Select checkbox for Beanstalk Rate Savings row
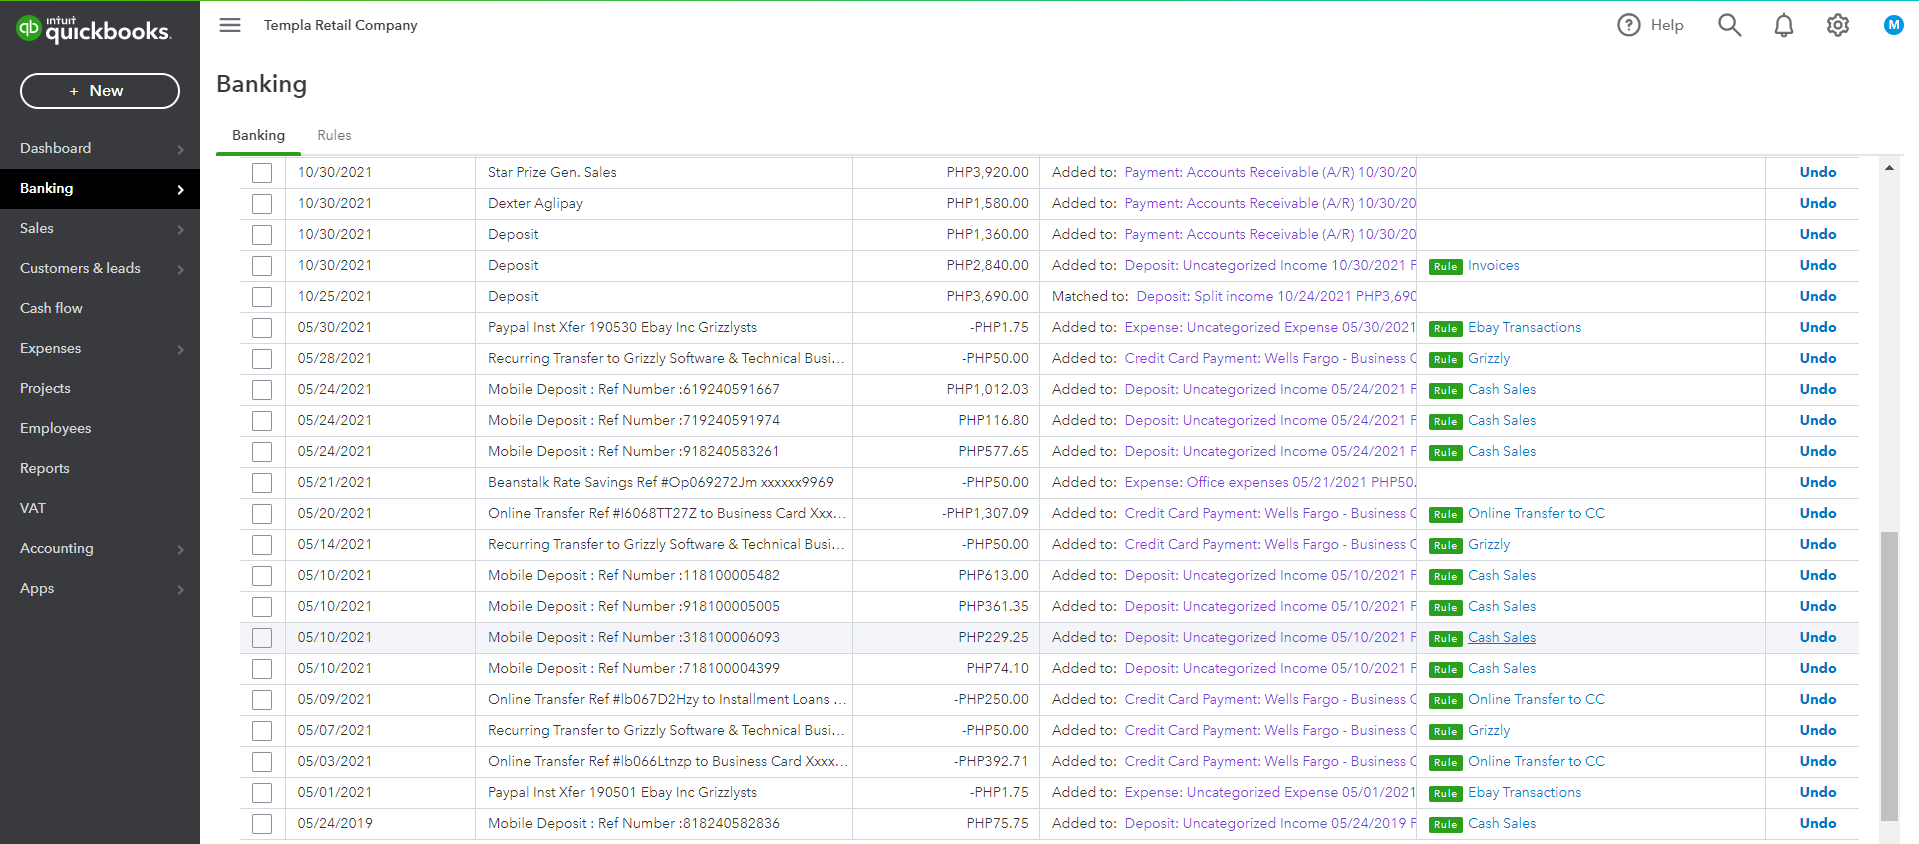Viewport: 1919px width, 844px height. click(x=262, y=483)
